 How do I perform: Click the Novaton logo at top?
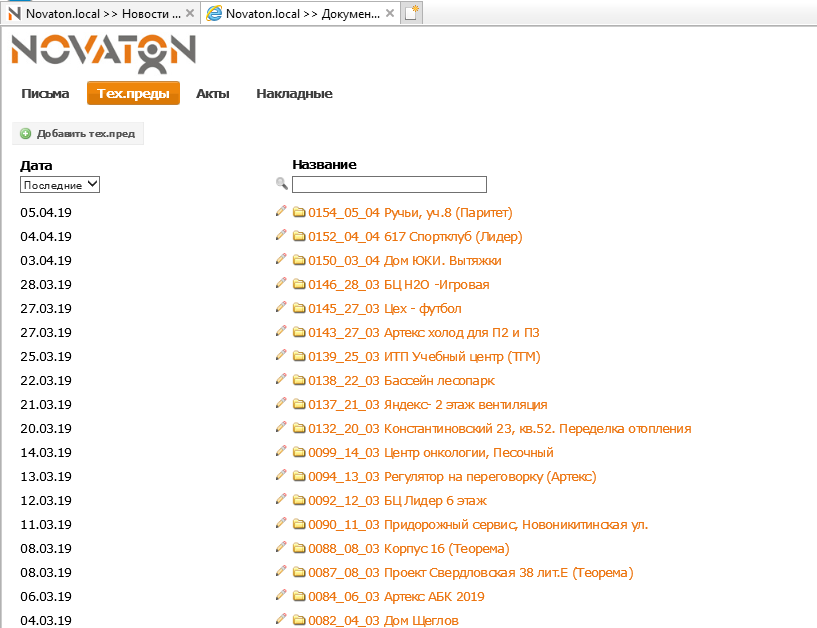[103, 53]
